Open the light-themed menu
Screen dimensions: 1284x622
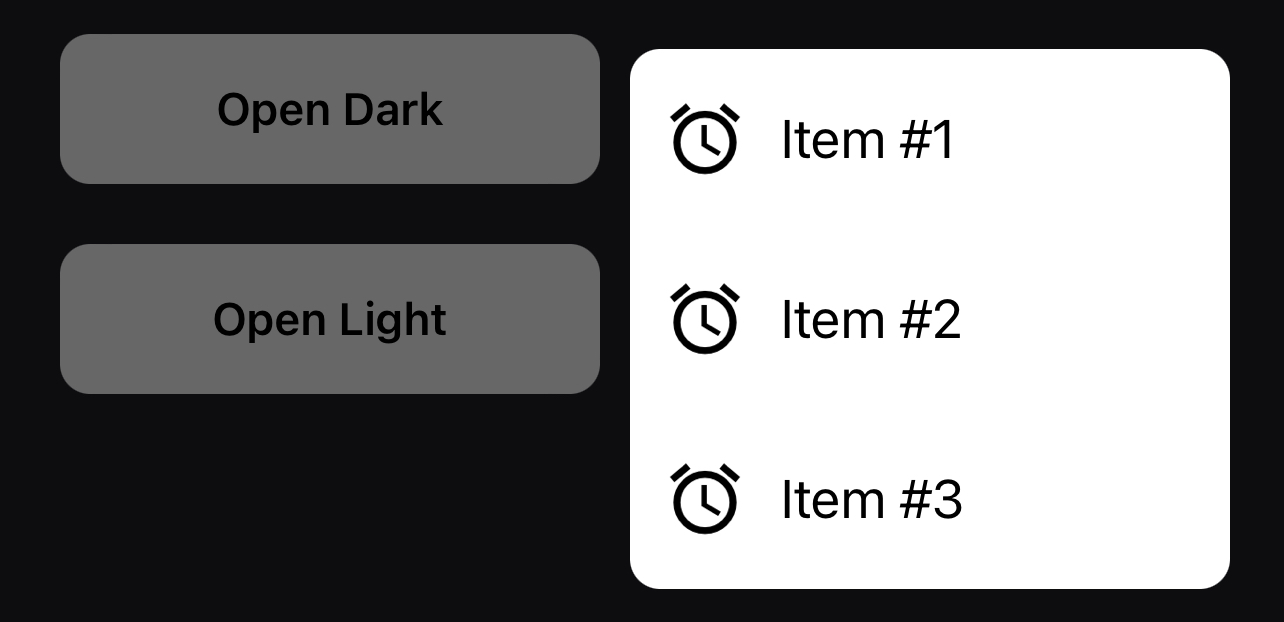[x=330, y=319]
